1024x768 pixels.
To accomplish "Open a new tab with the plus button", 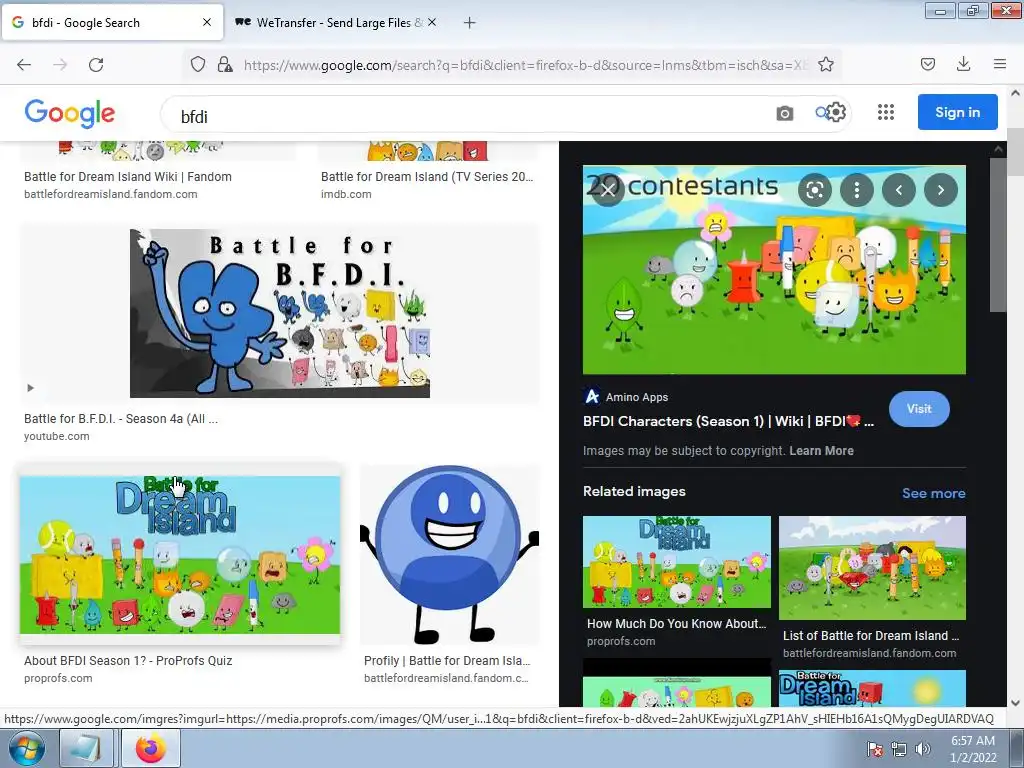I will click(x=469, y=23).
